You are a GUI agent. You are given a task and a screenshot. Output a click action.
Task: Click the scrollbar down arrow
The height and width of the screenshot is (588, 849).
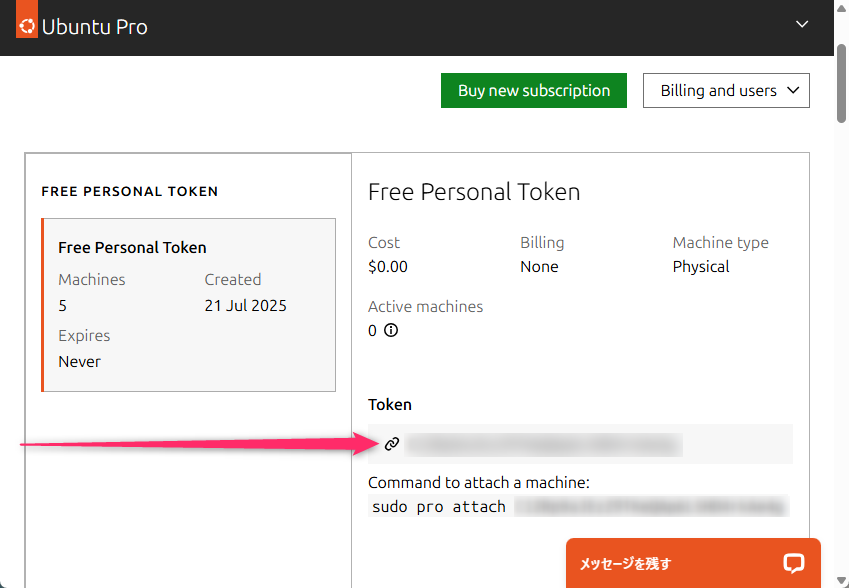[841, 580]
